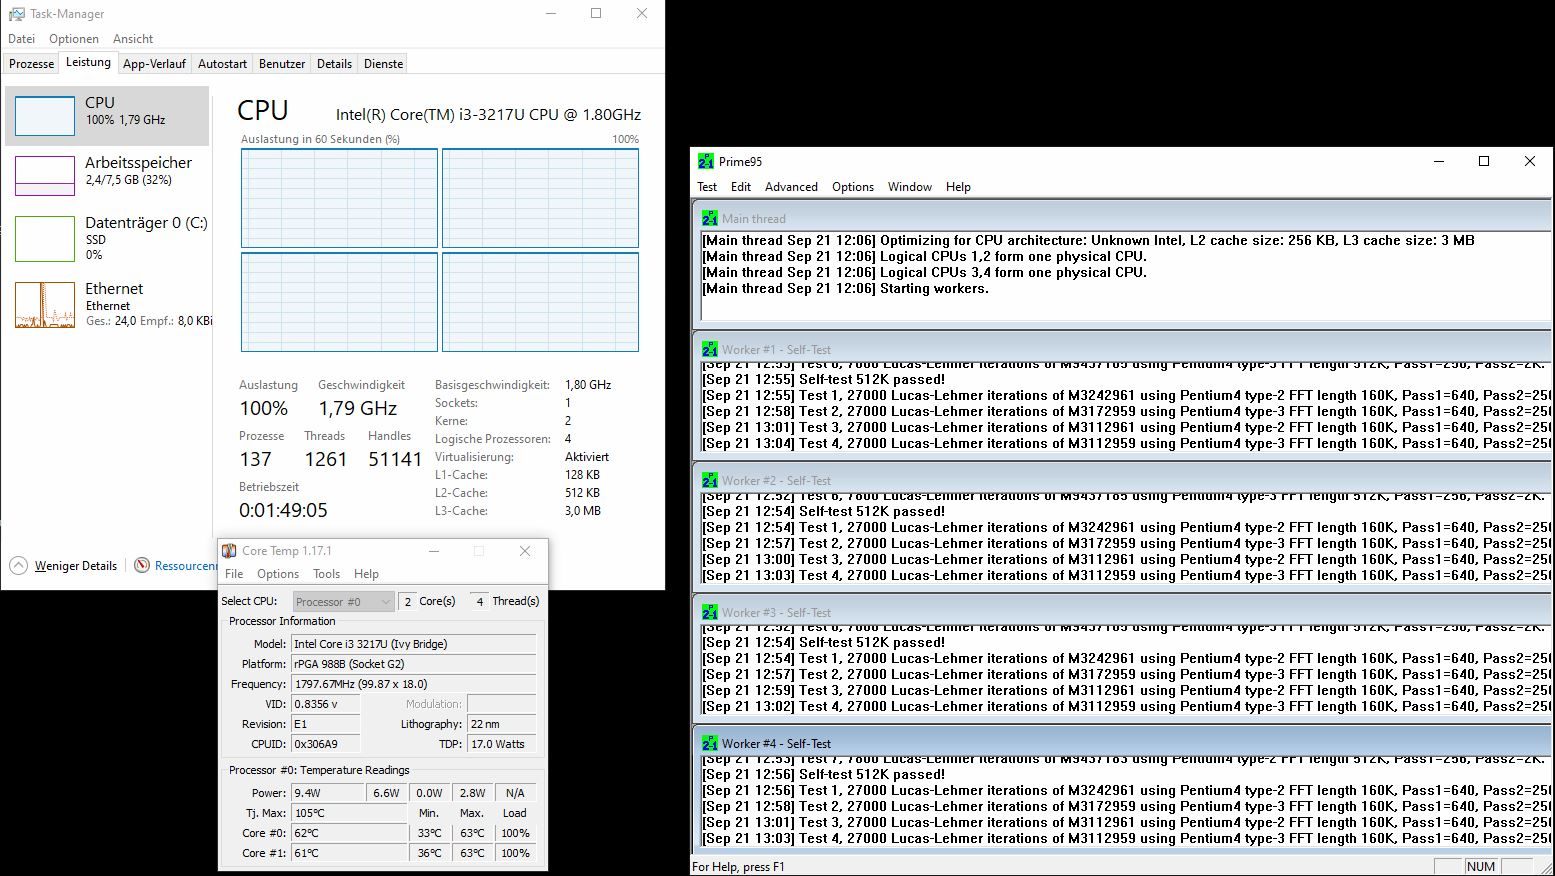
Task: Open the Optionen menu in Task-Manager
Action: point(74,39)
